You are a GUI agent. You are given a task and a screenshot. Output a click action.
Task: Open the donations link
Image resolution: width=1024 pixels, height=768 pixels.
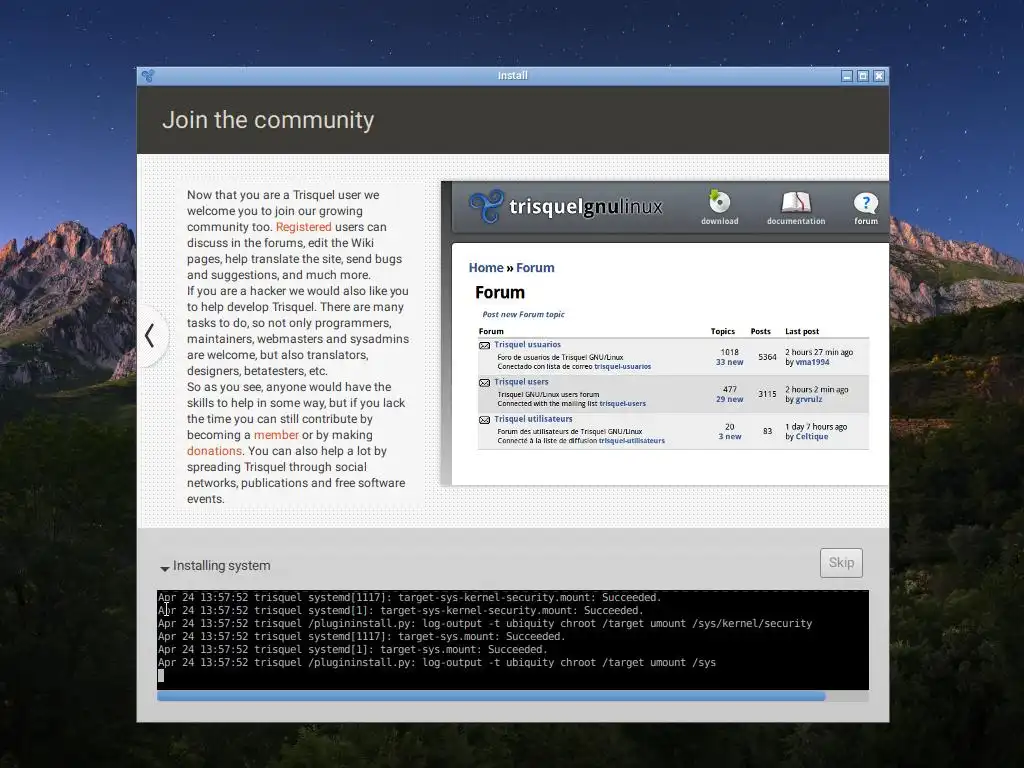click(x=214, y=451)
